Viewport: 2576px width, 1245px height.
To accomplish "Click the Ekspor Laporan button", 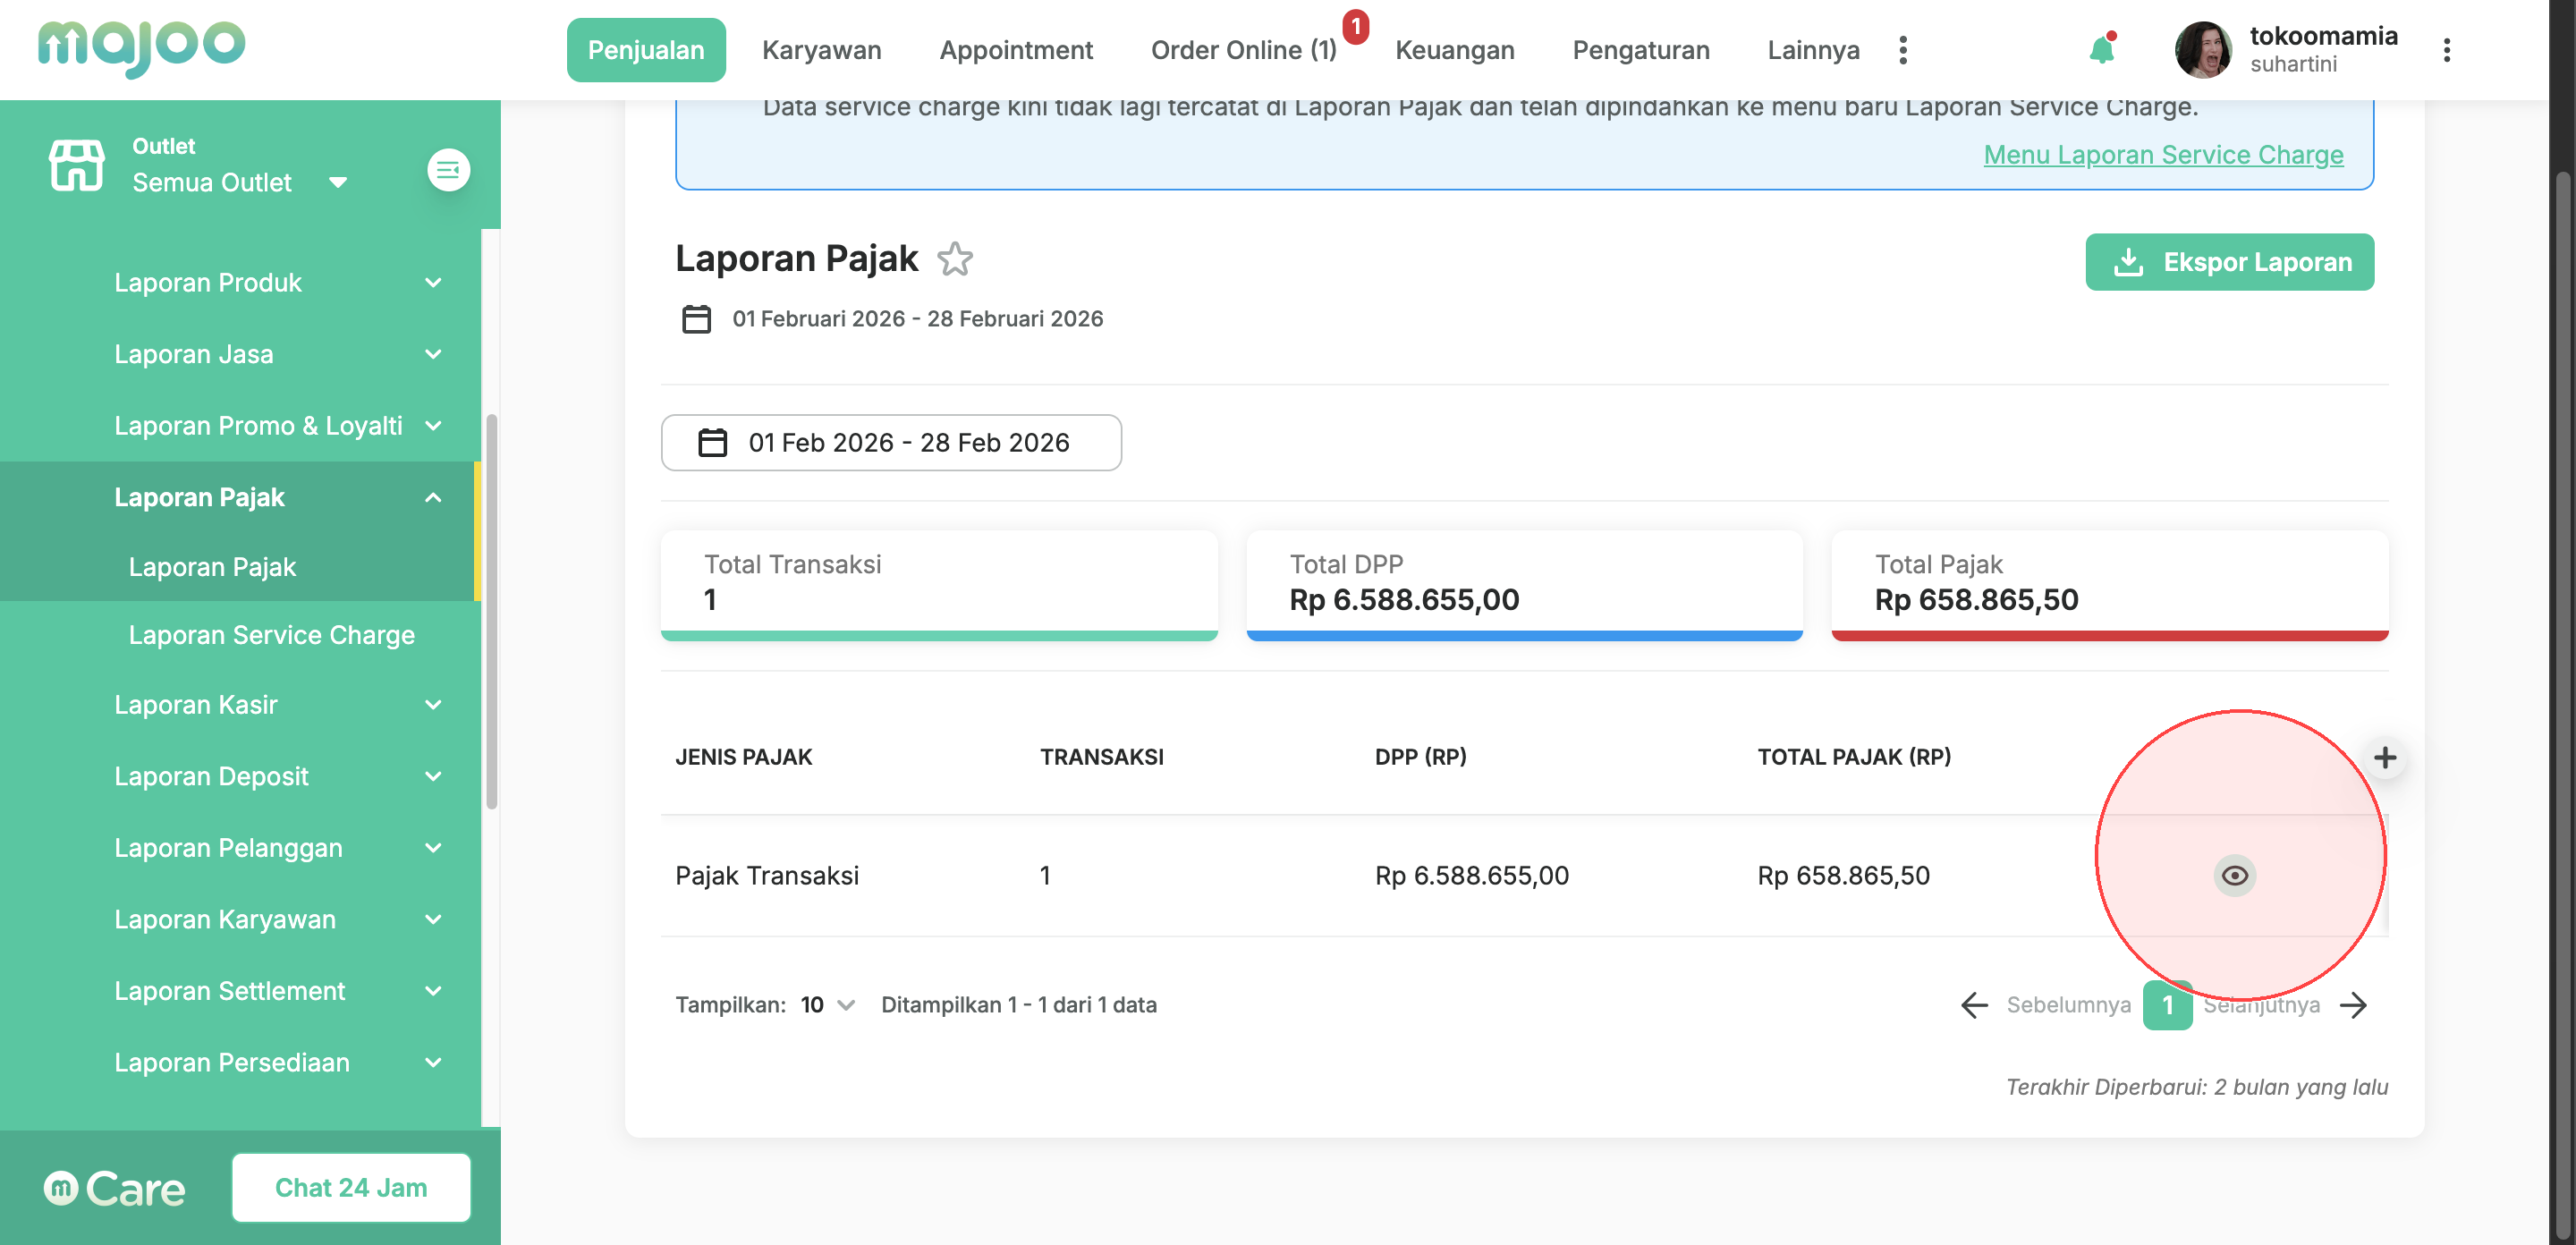I will coord(2229,262).
